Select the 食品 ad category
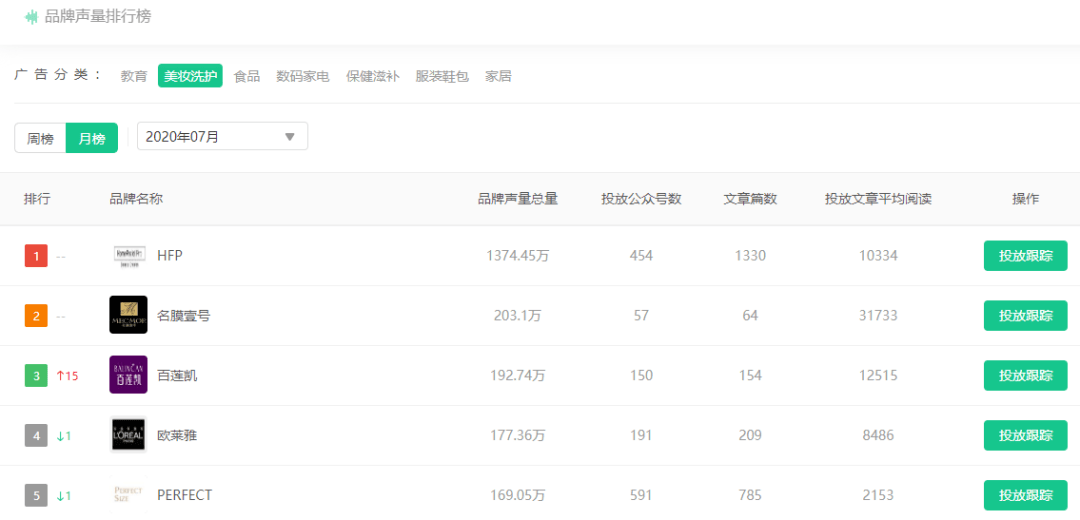This screenshot has width=1080, height=520. pos(247,76)
